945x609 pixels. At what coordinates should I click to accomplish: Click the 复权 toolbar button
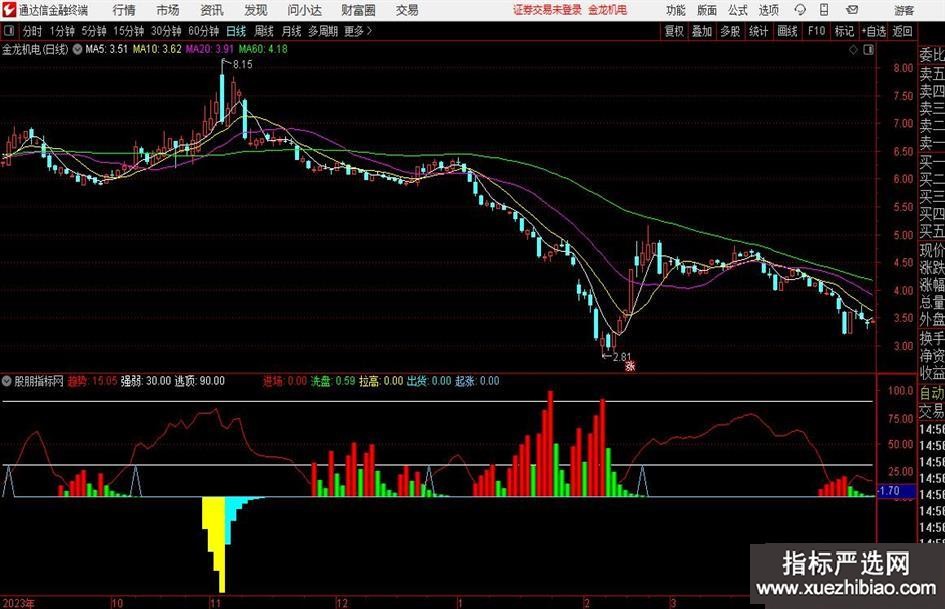pyautogui.click(x=674, y=31)
